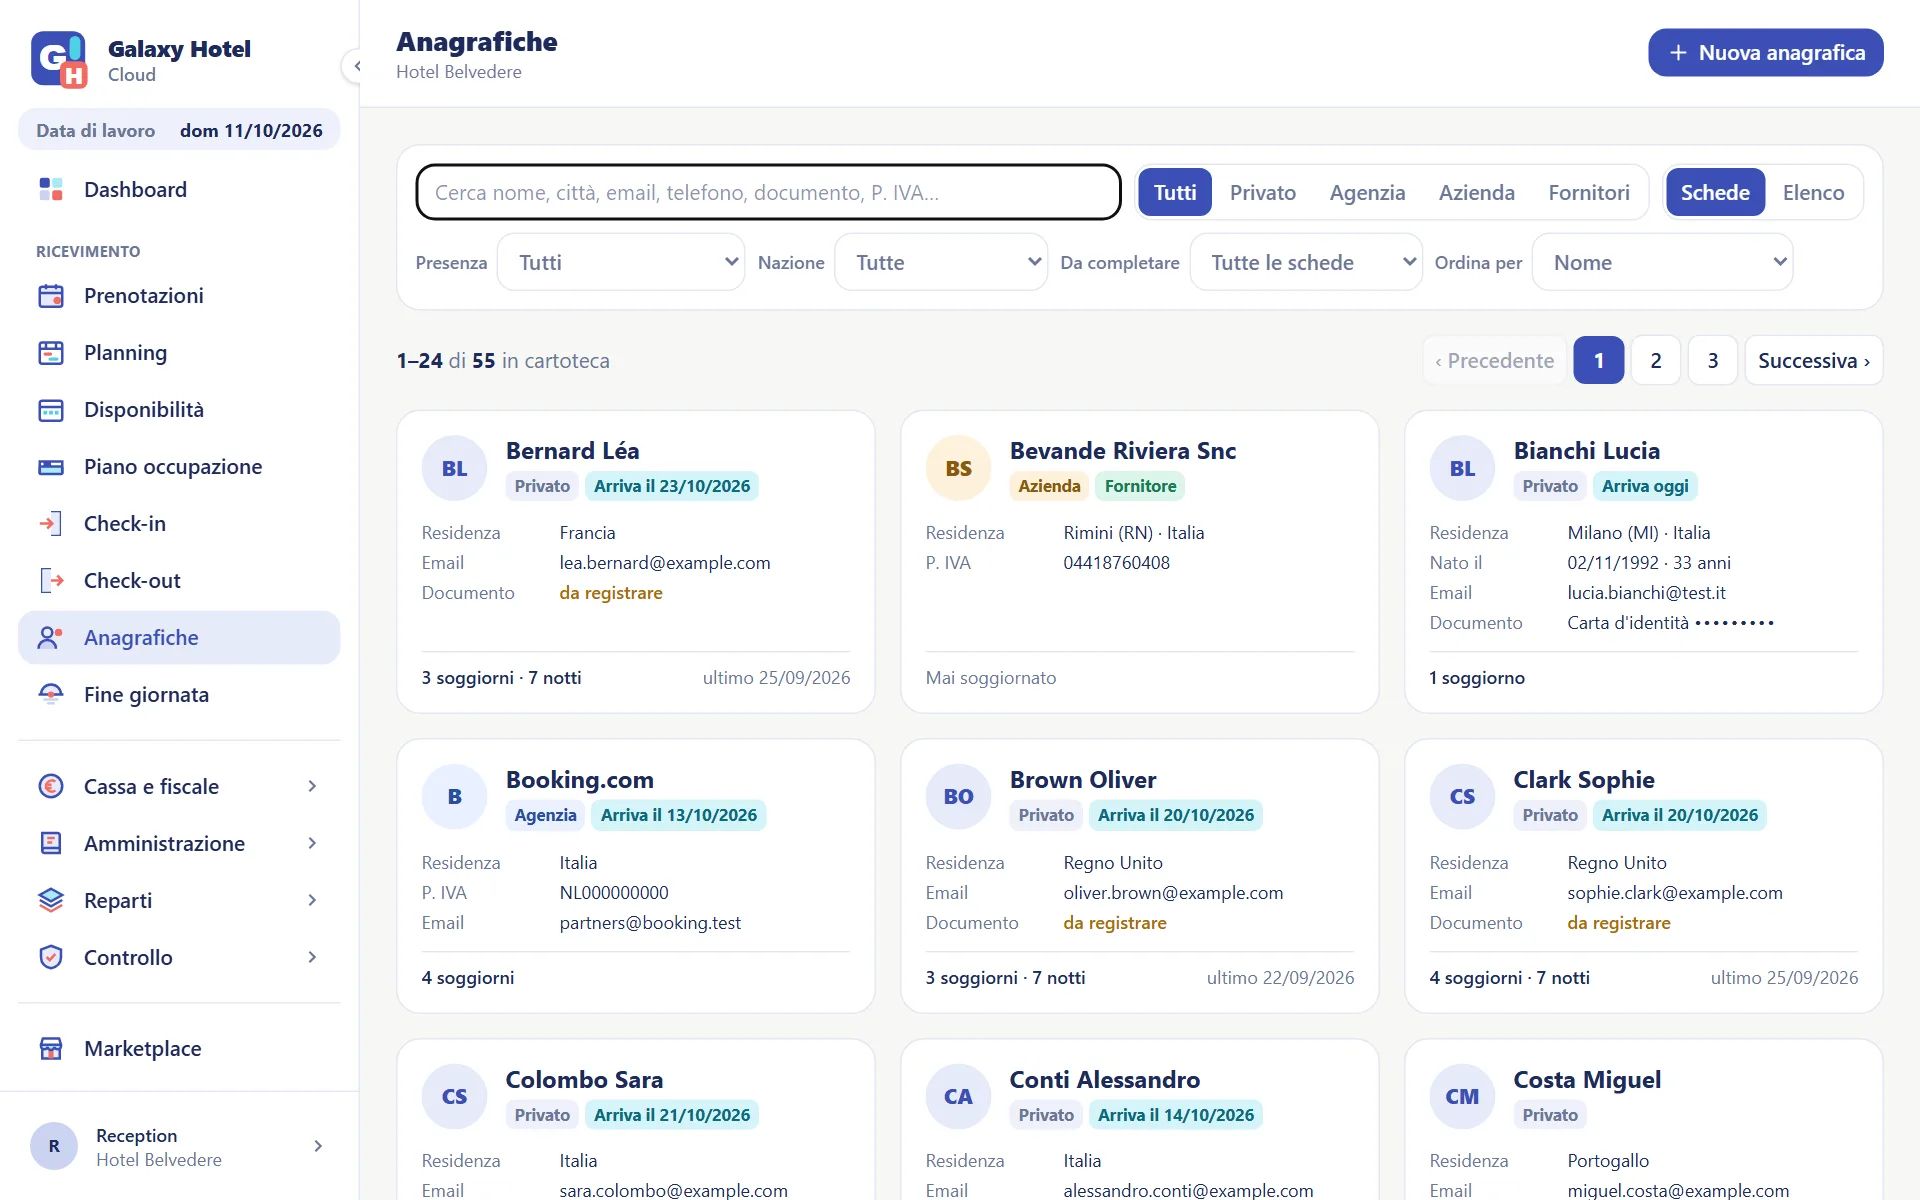Switch to Schede card view
This screenshot has height=1200, width=1920.
tap(1715, 192)
